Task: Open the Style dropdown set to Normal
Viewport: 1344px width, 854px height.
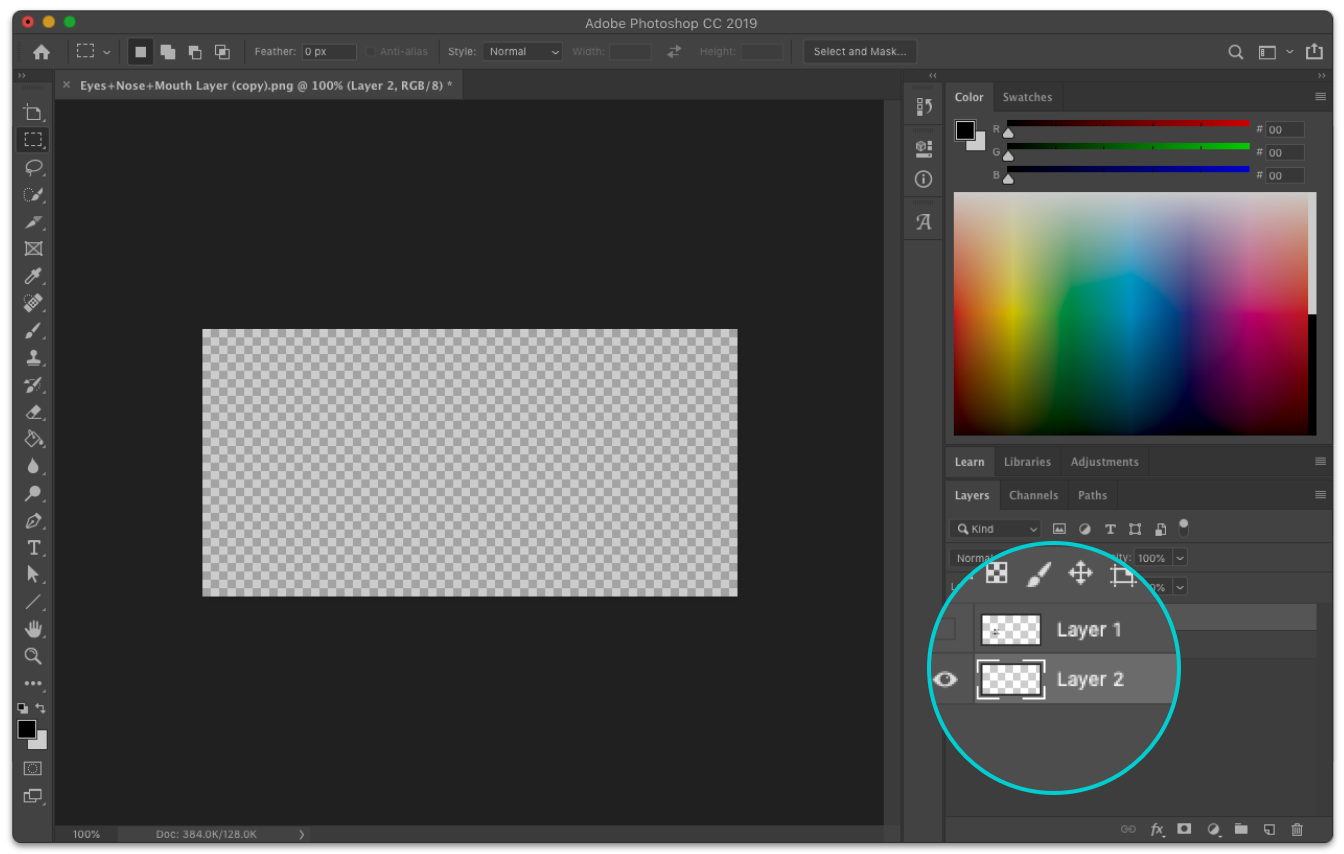Action: [x=523, y=52]
